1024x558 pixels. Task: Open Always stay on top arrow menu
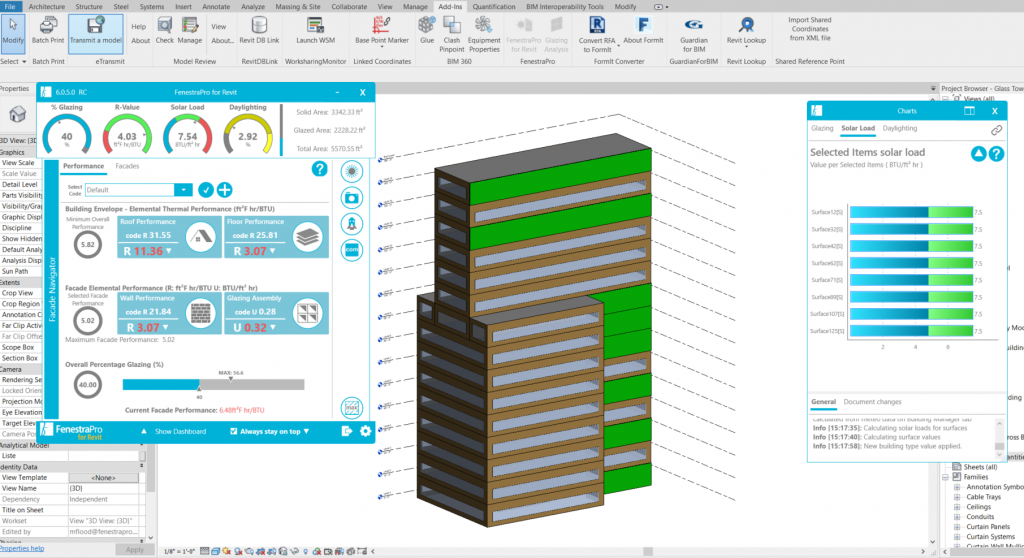pyautogui.click(x=306, y=431)
